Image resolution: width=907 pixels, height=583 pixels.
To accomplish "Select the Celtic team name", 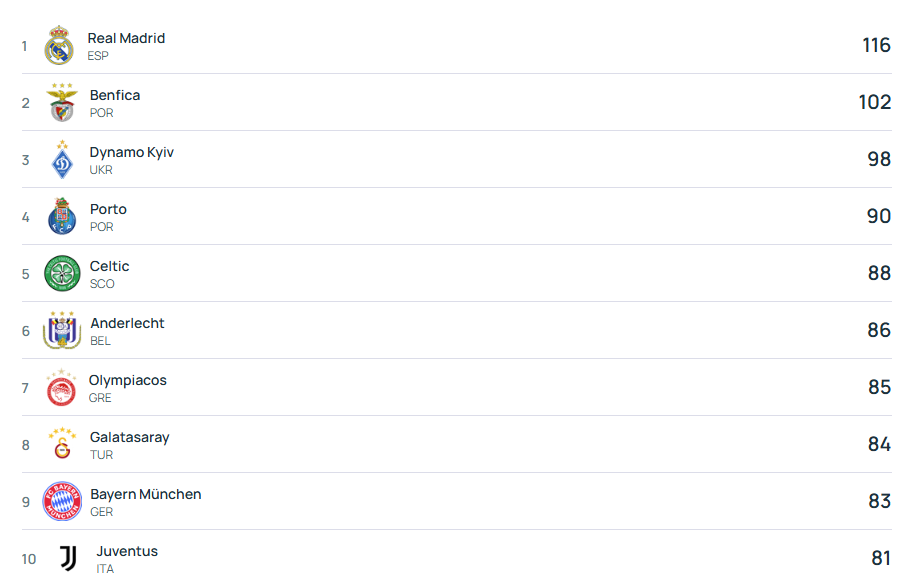I will [x=110, y=266].
